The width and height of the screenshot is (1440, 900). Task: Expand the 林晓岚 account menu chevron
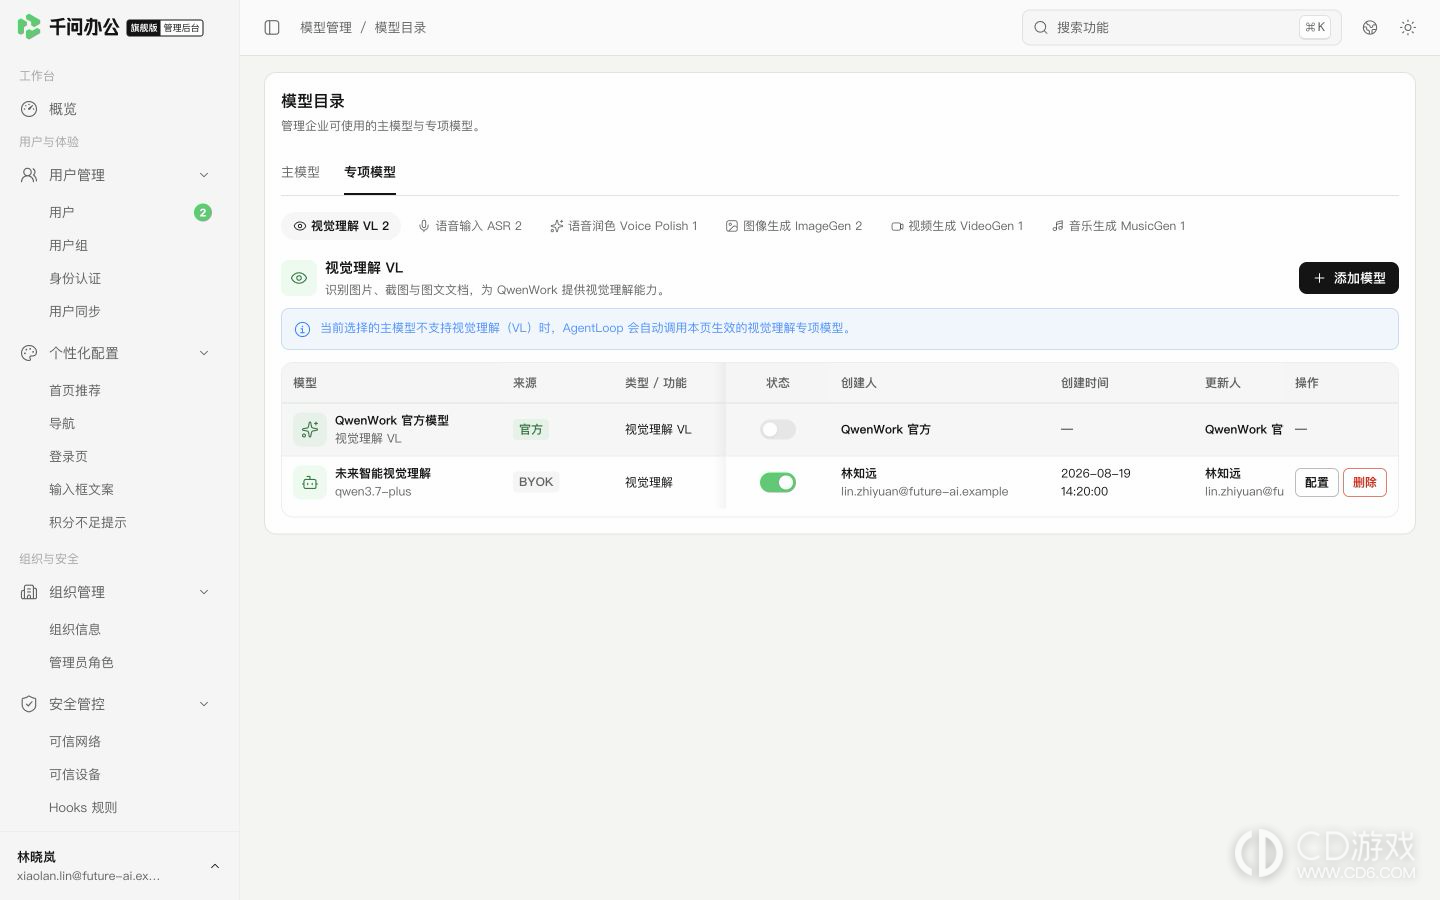[215, 866]
